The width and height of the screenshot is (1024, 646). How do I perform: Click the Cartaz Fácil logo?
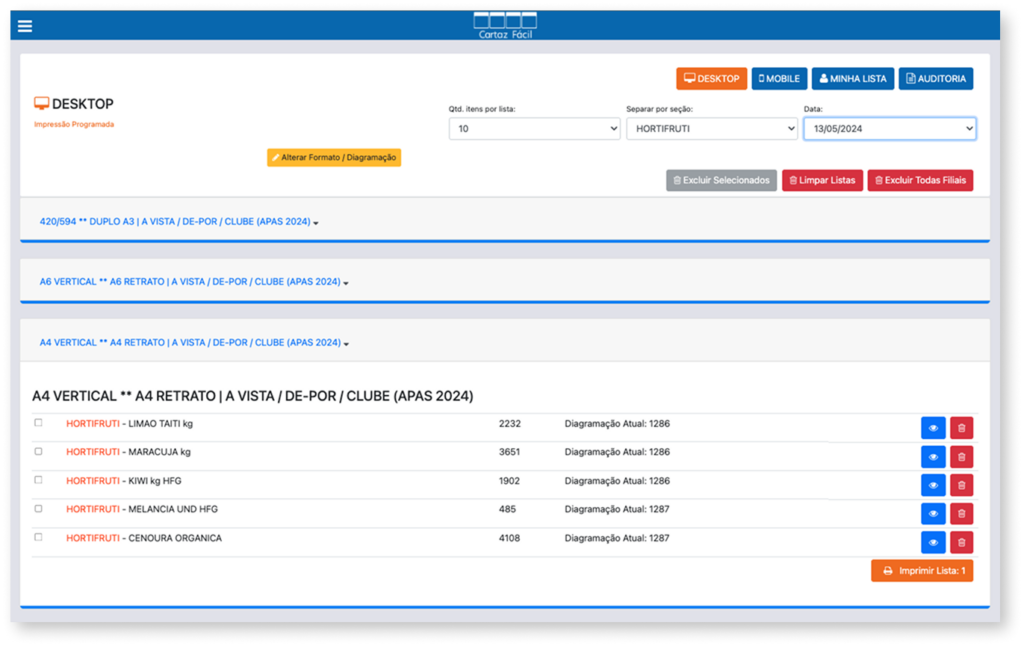pyautogui.click(x=505, y=25)
